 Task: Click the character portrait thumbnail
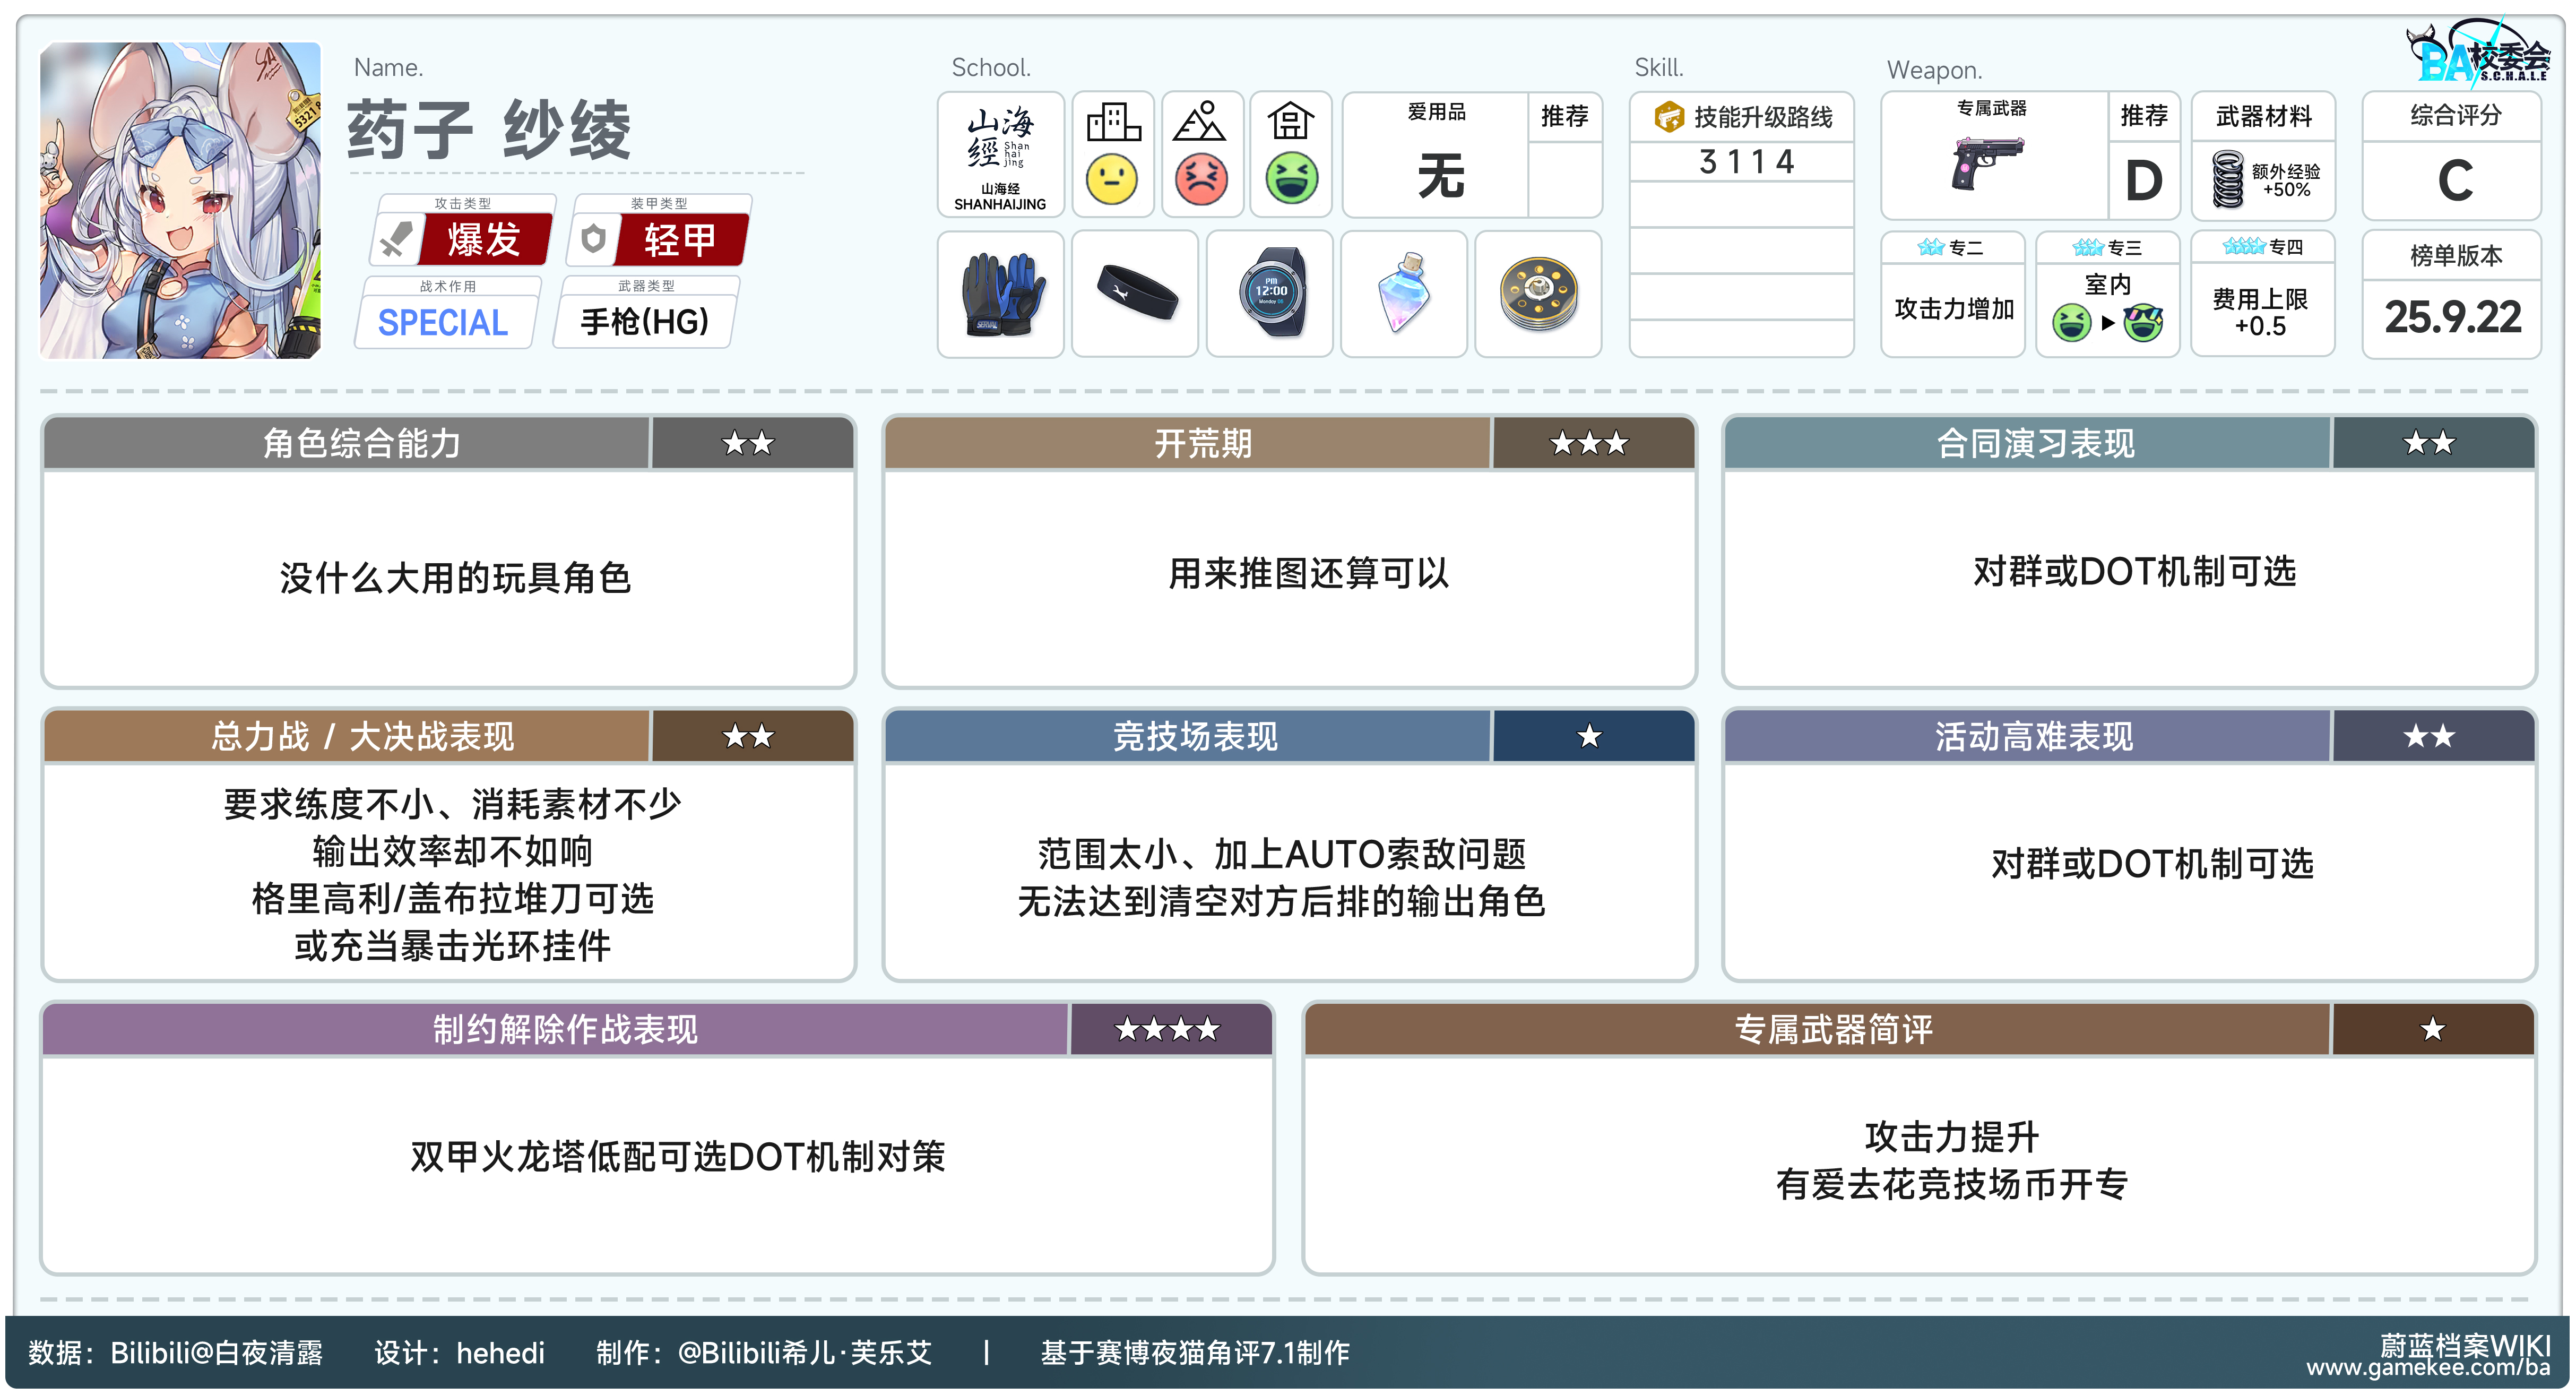pyautogui.click(x=180, y=200)
